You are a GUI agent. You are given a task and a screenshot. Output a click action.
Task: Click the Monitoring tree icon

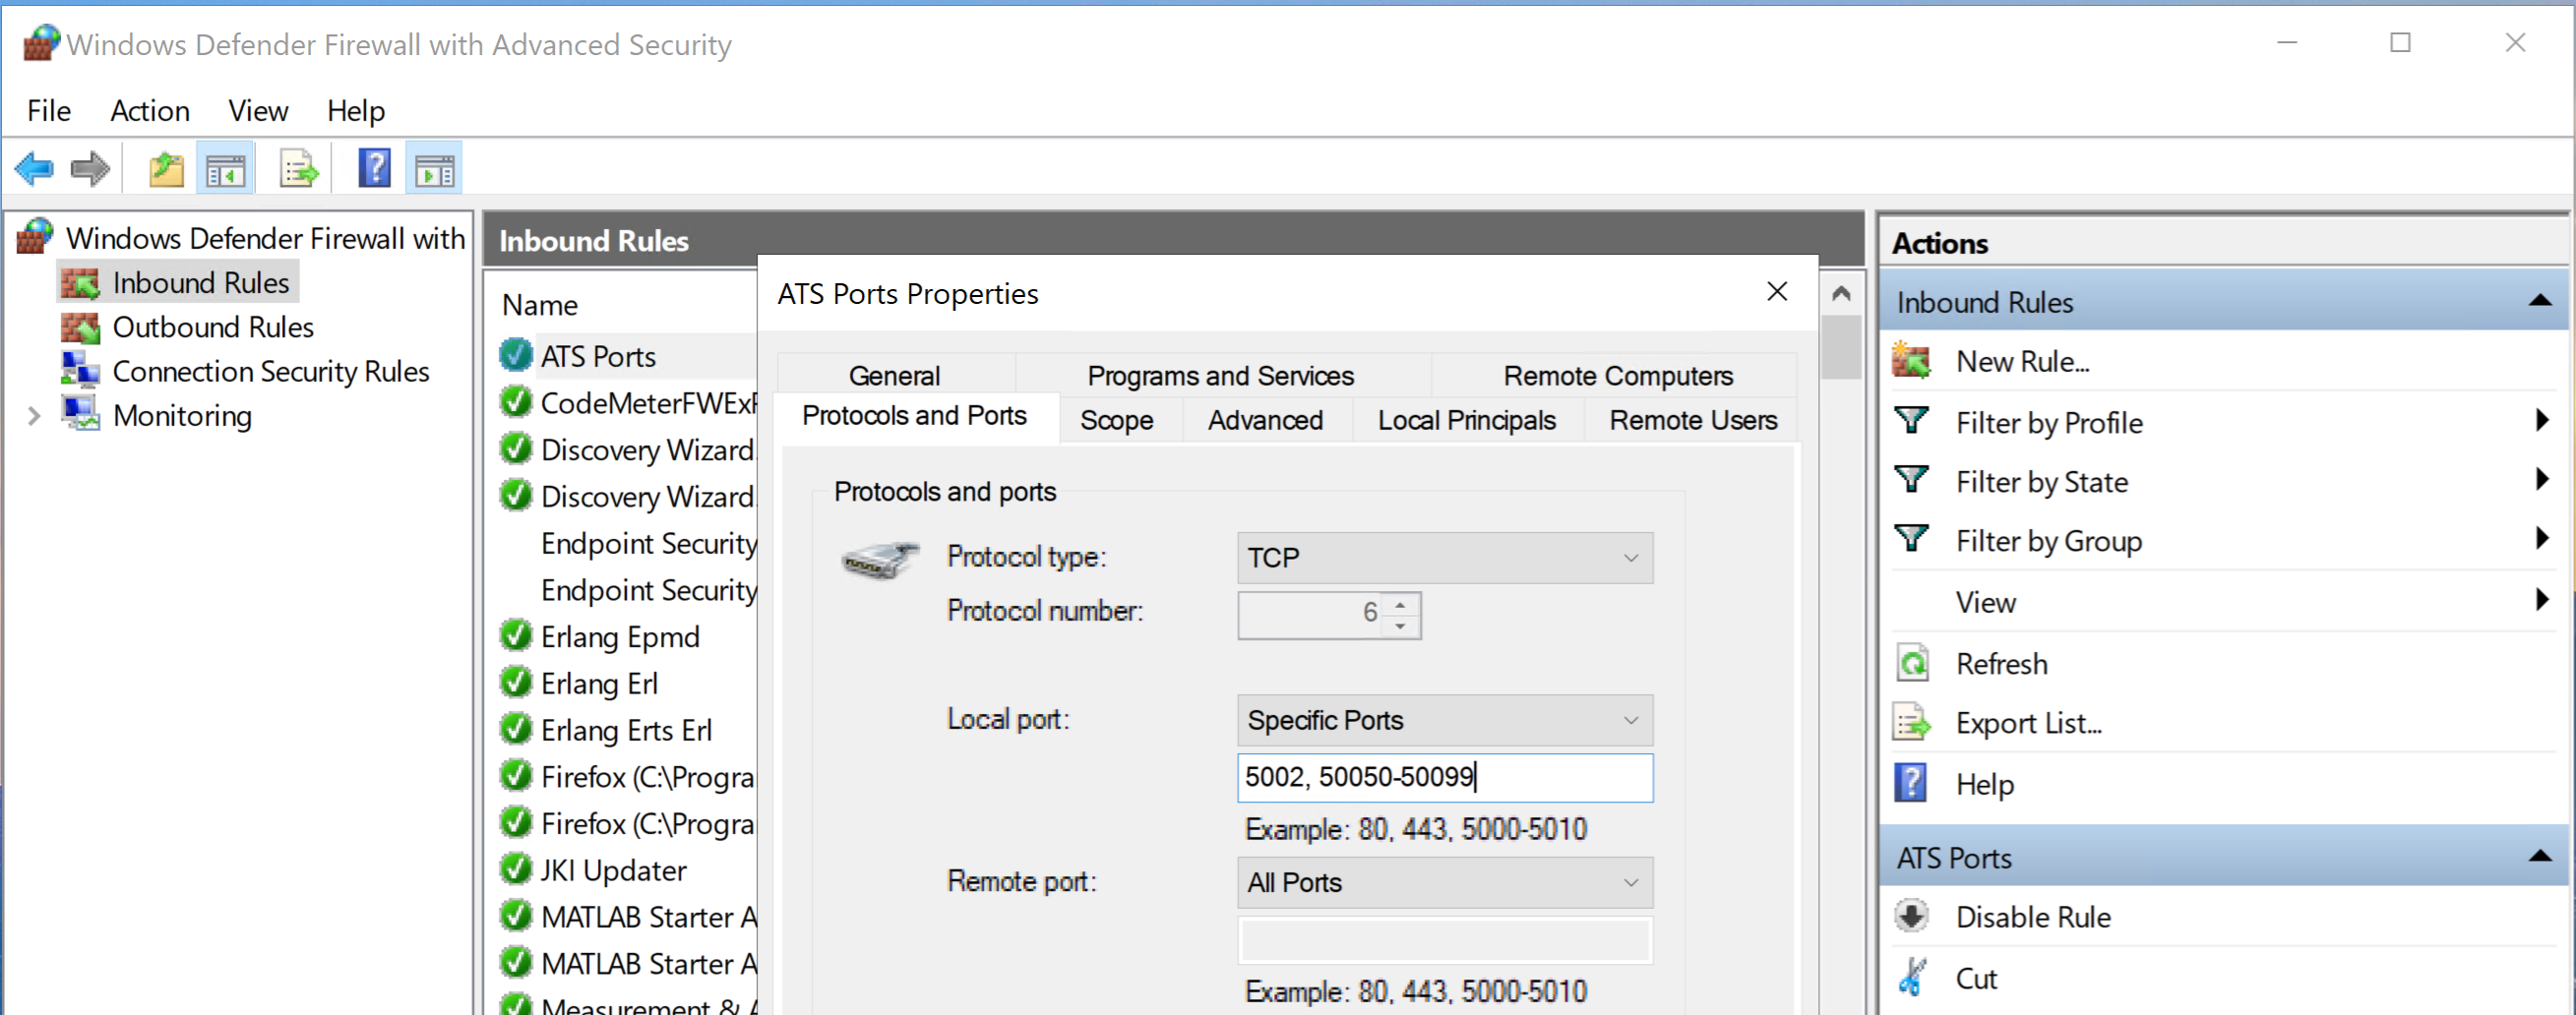[80, 414]
